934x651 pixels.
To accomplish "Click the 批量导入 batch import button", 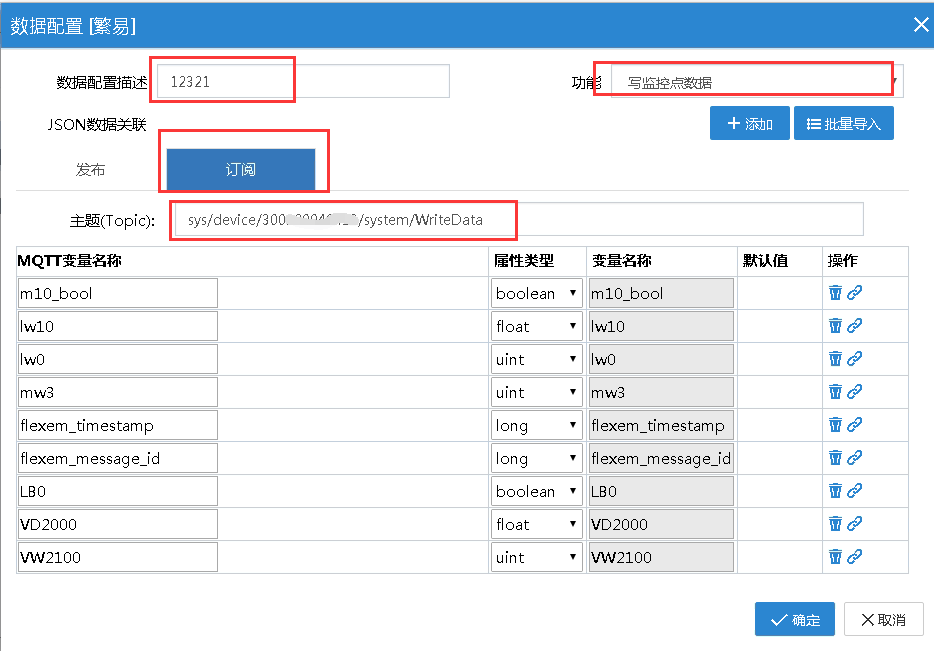I will click(843, 124).
